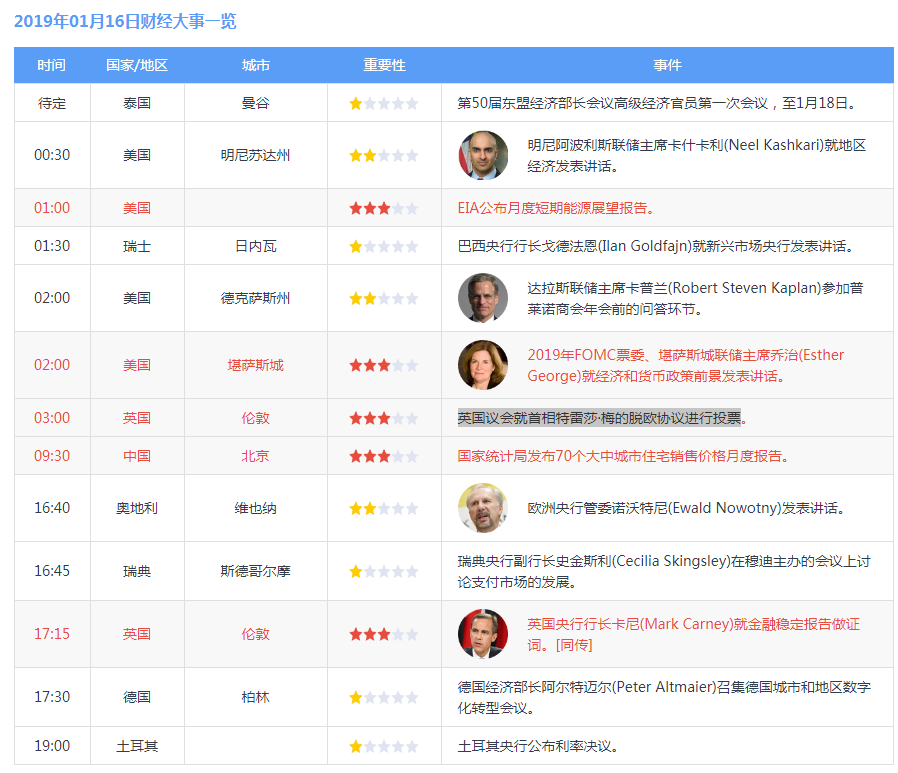Image resolution: width=898 pixels, height=773 pixels.
Task: Click the 00:30 time cell
Action: [52, 155]
